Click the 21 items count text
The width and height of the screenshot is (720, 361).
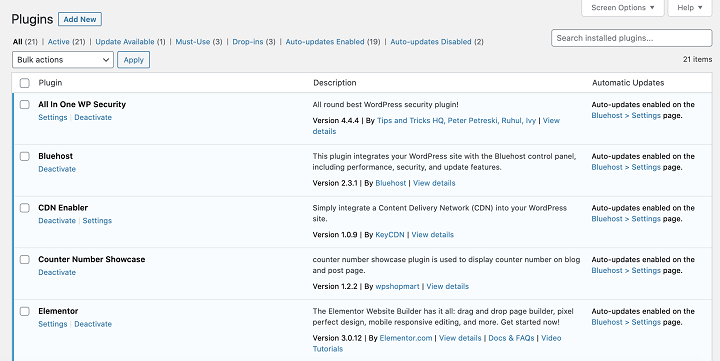[x=698, y=59]
